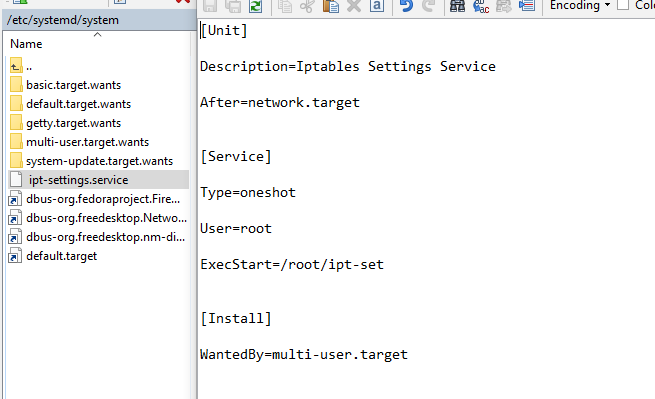Click the User=root line
The image size is (655, 399).
coord(236,229)
